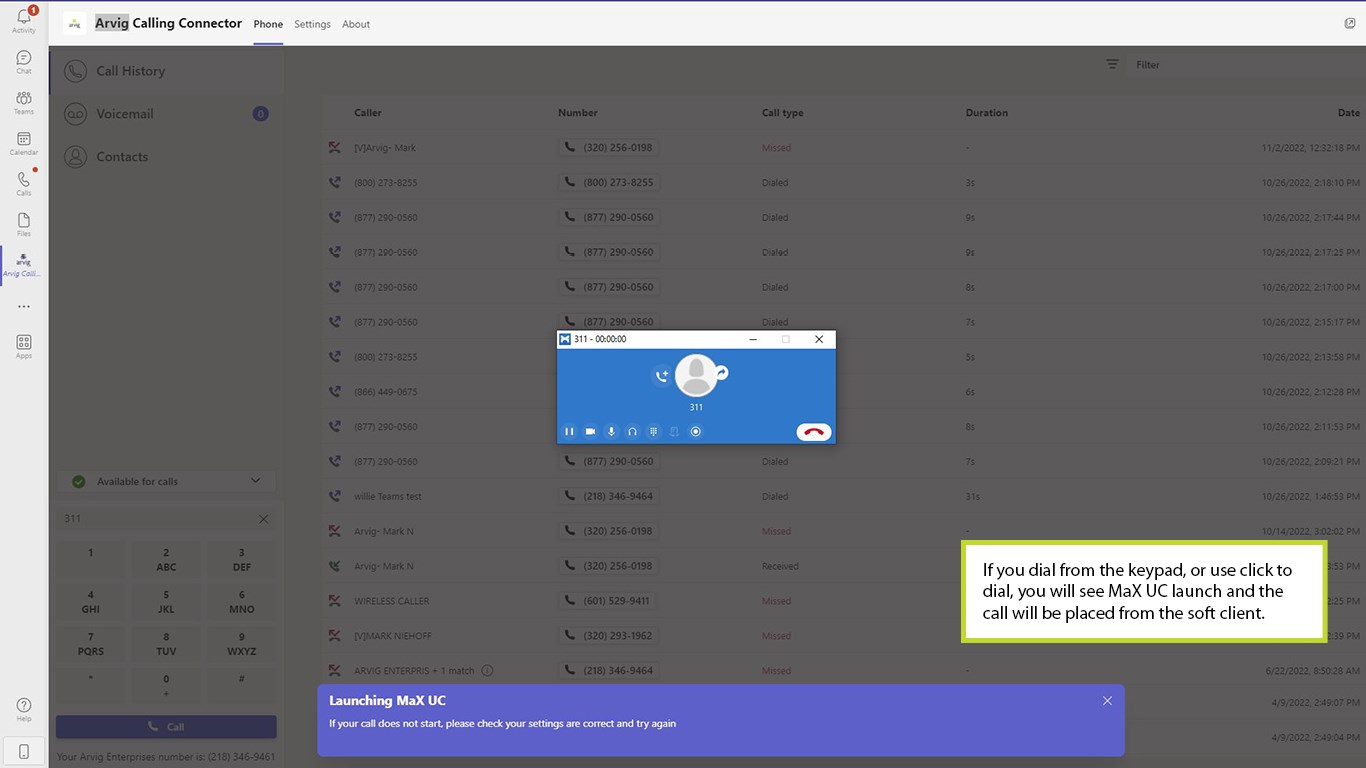
Task: Dismiss the Launching MaX UC banner
Action: point(1107,701)
